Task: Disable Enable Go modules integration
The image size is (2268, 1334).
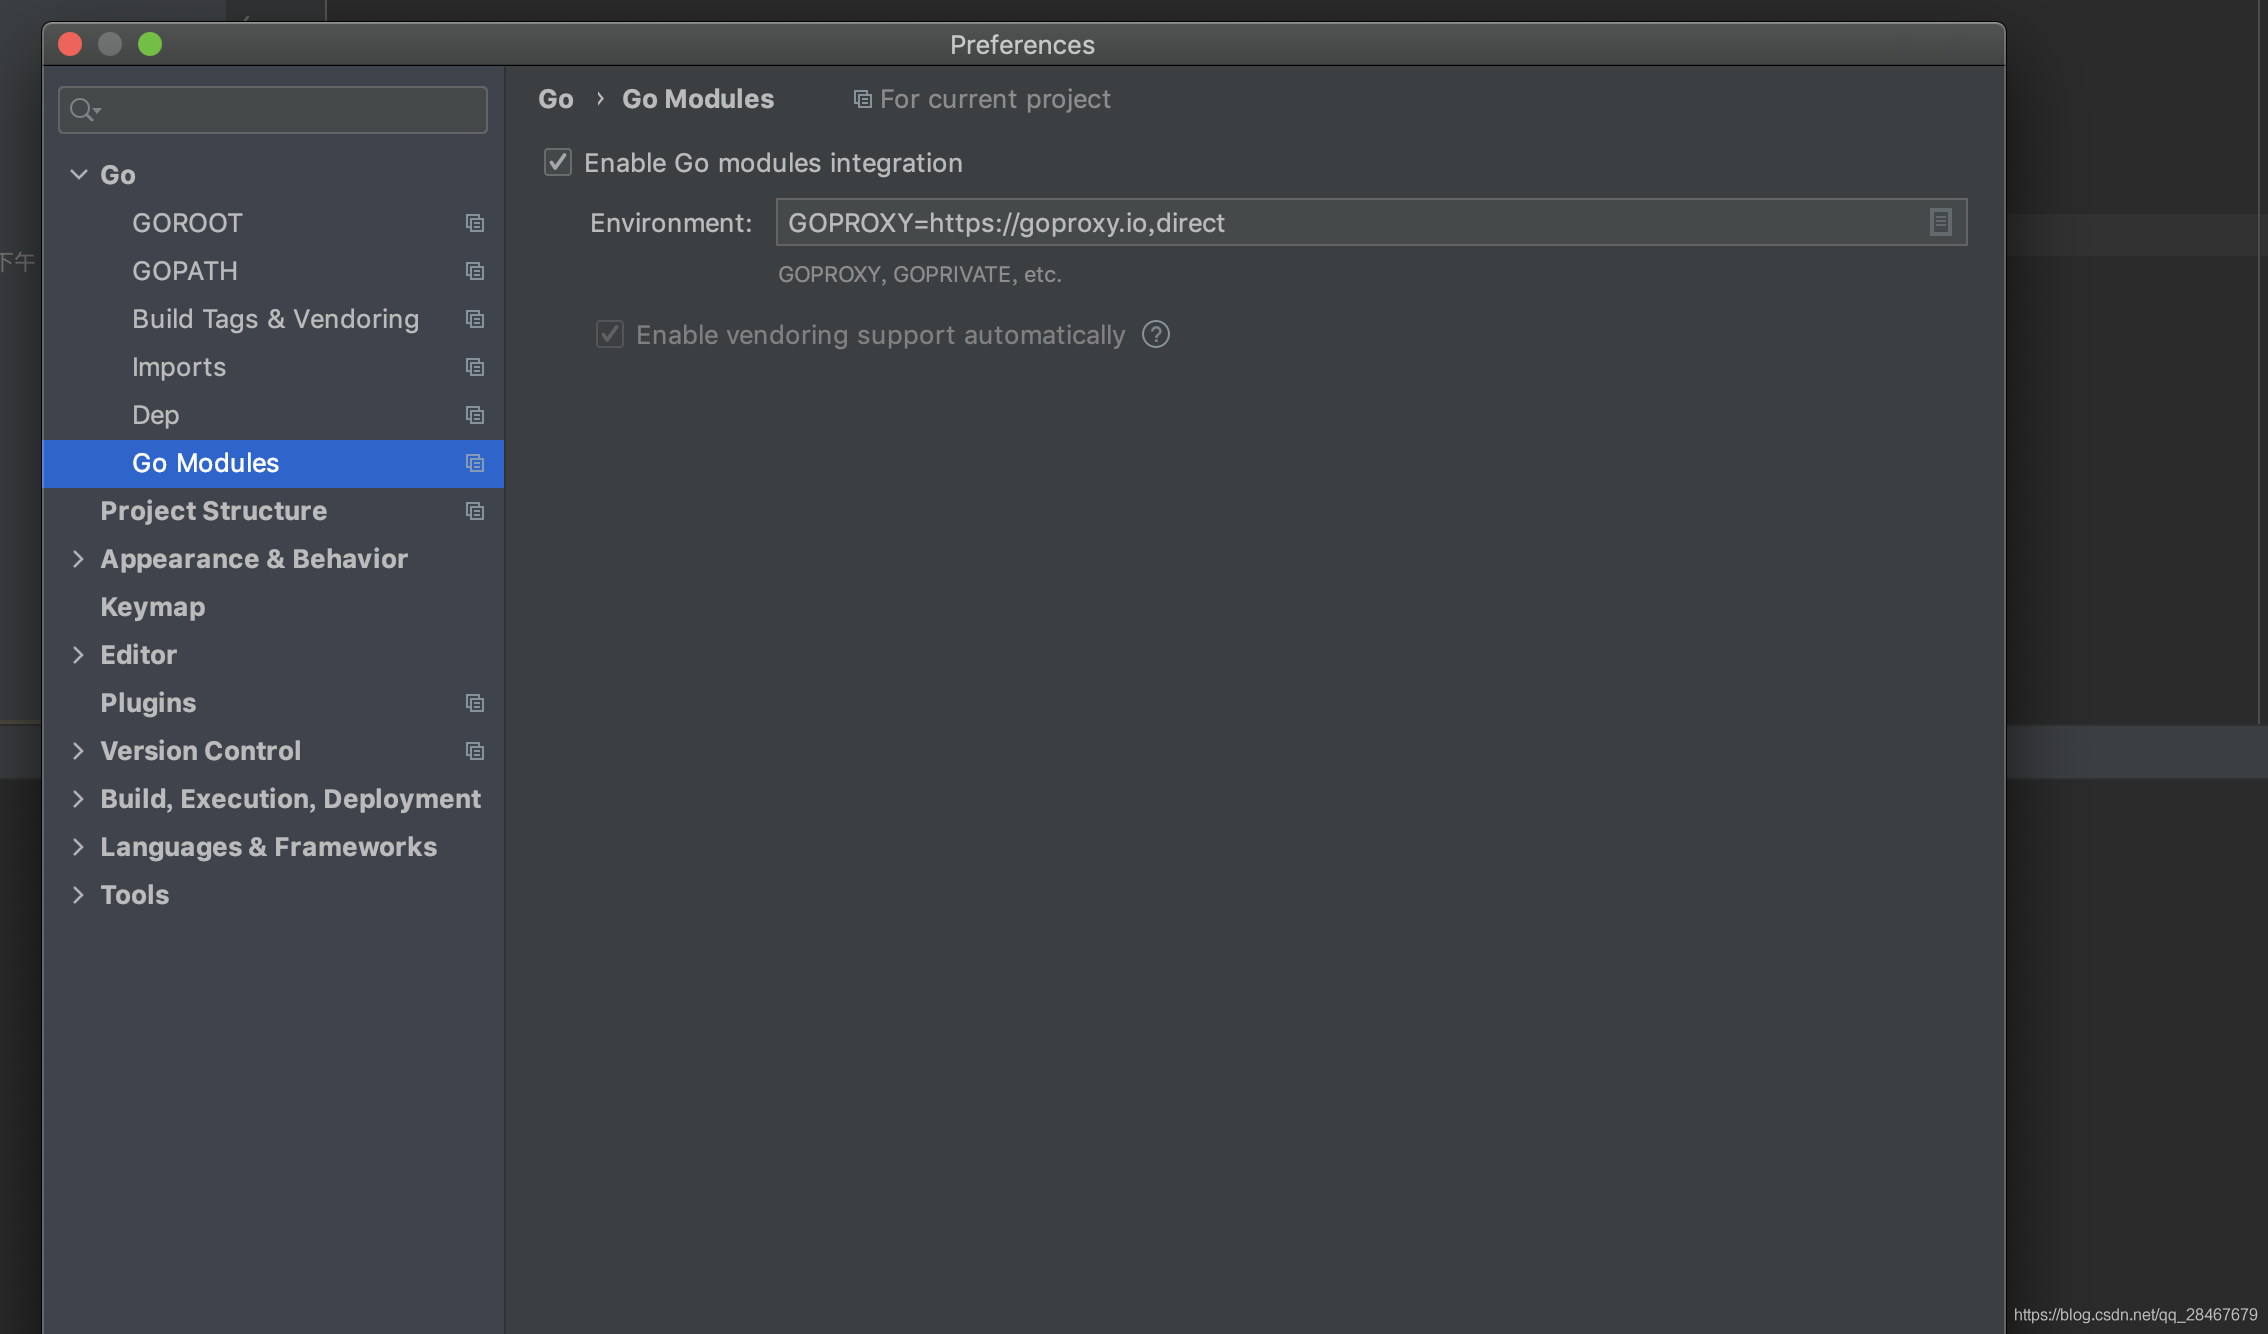Action: pos(557,162)
